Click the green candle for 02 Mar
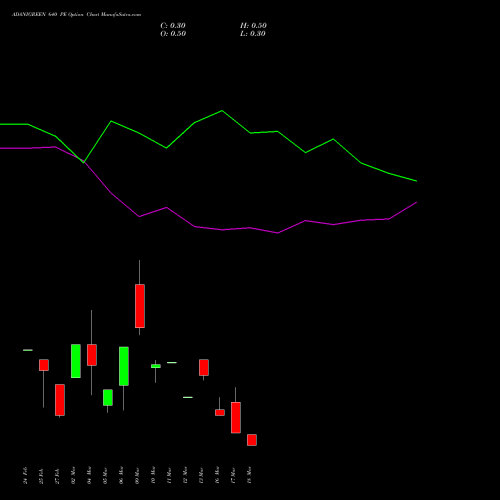 76,361
